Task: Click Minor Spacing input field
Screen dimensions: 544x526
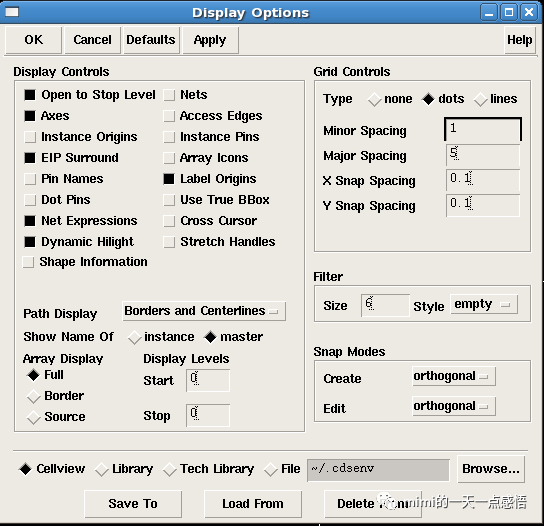Action: tap(483, 129)
